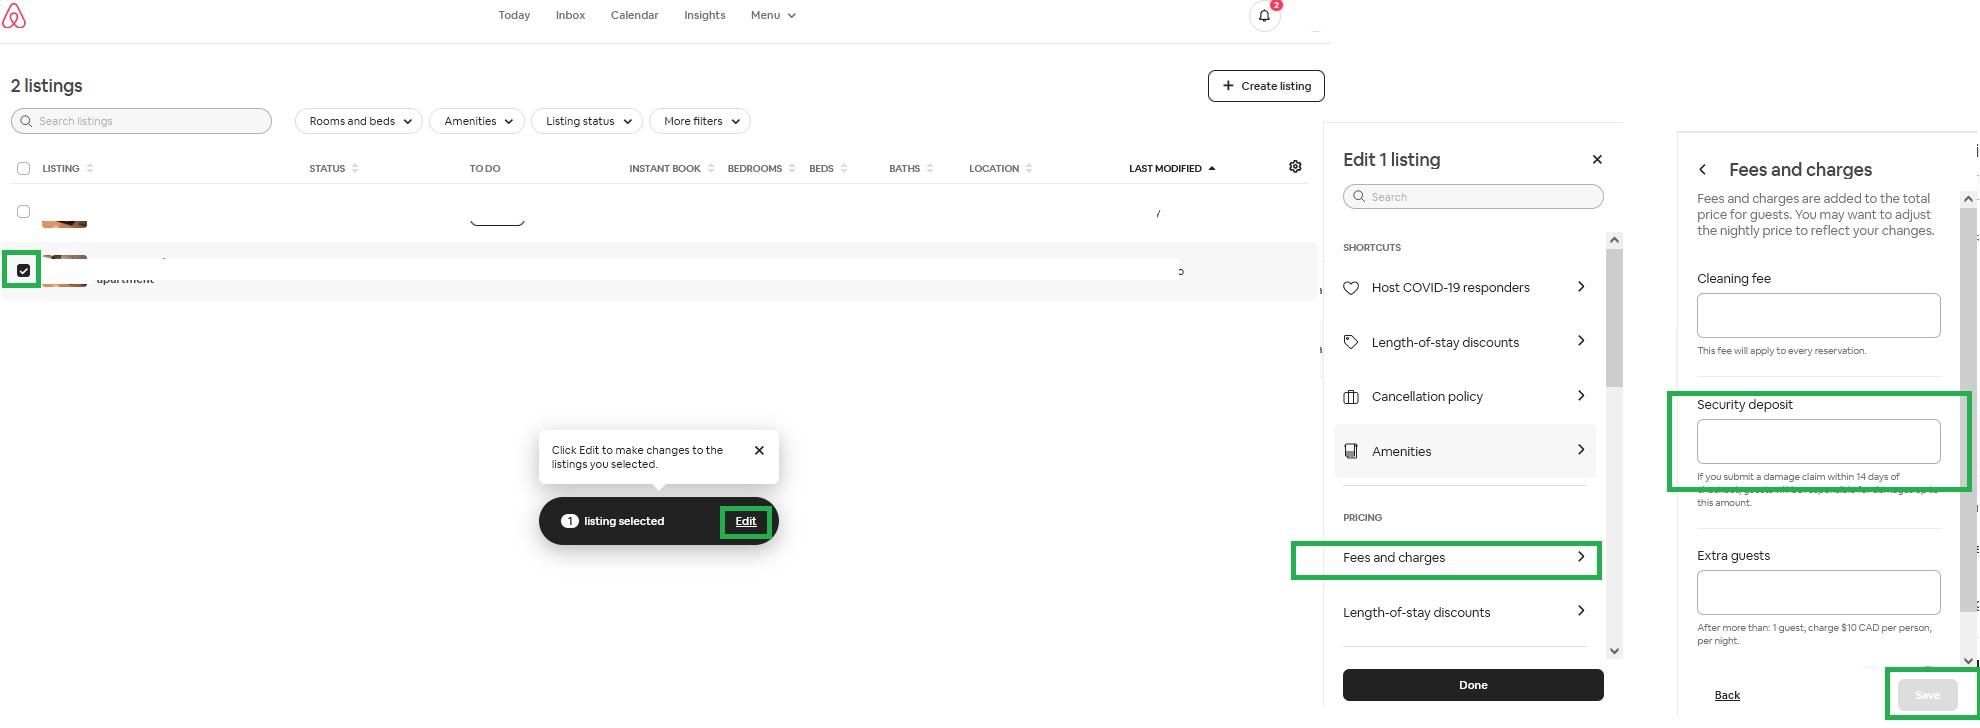This screenshot has height=728, width=1980.
Task: Open the table settings gear icon
Action: pyautogui.click(x=1295, y=167)
